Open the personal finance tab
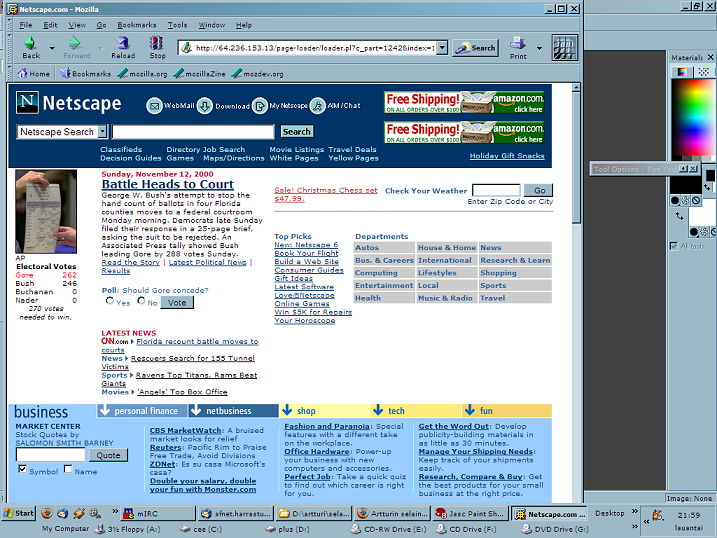Screen dimensions: 717x538 pos(142,410)
